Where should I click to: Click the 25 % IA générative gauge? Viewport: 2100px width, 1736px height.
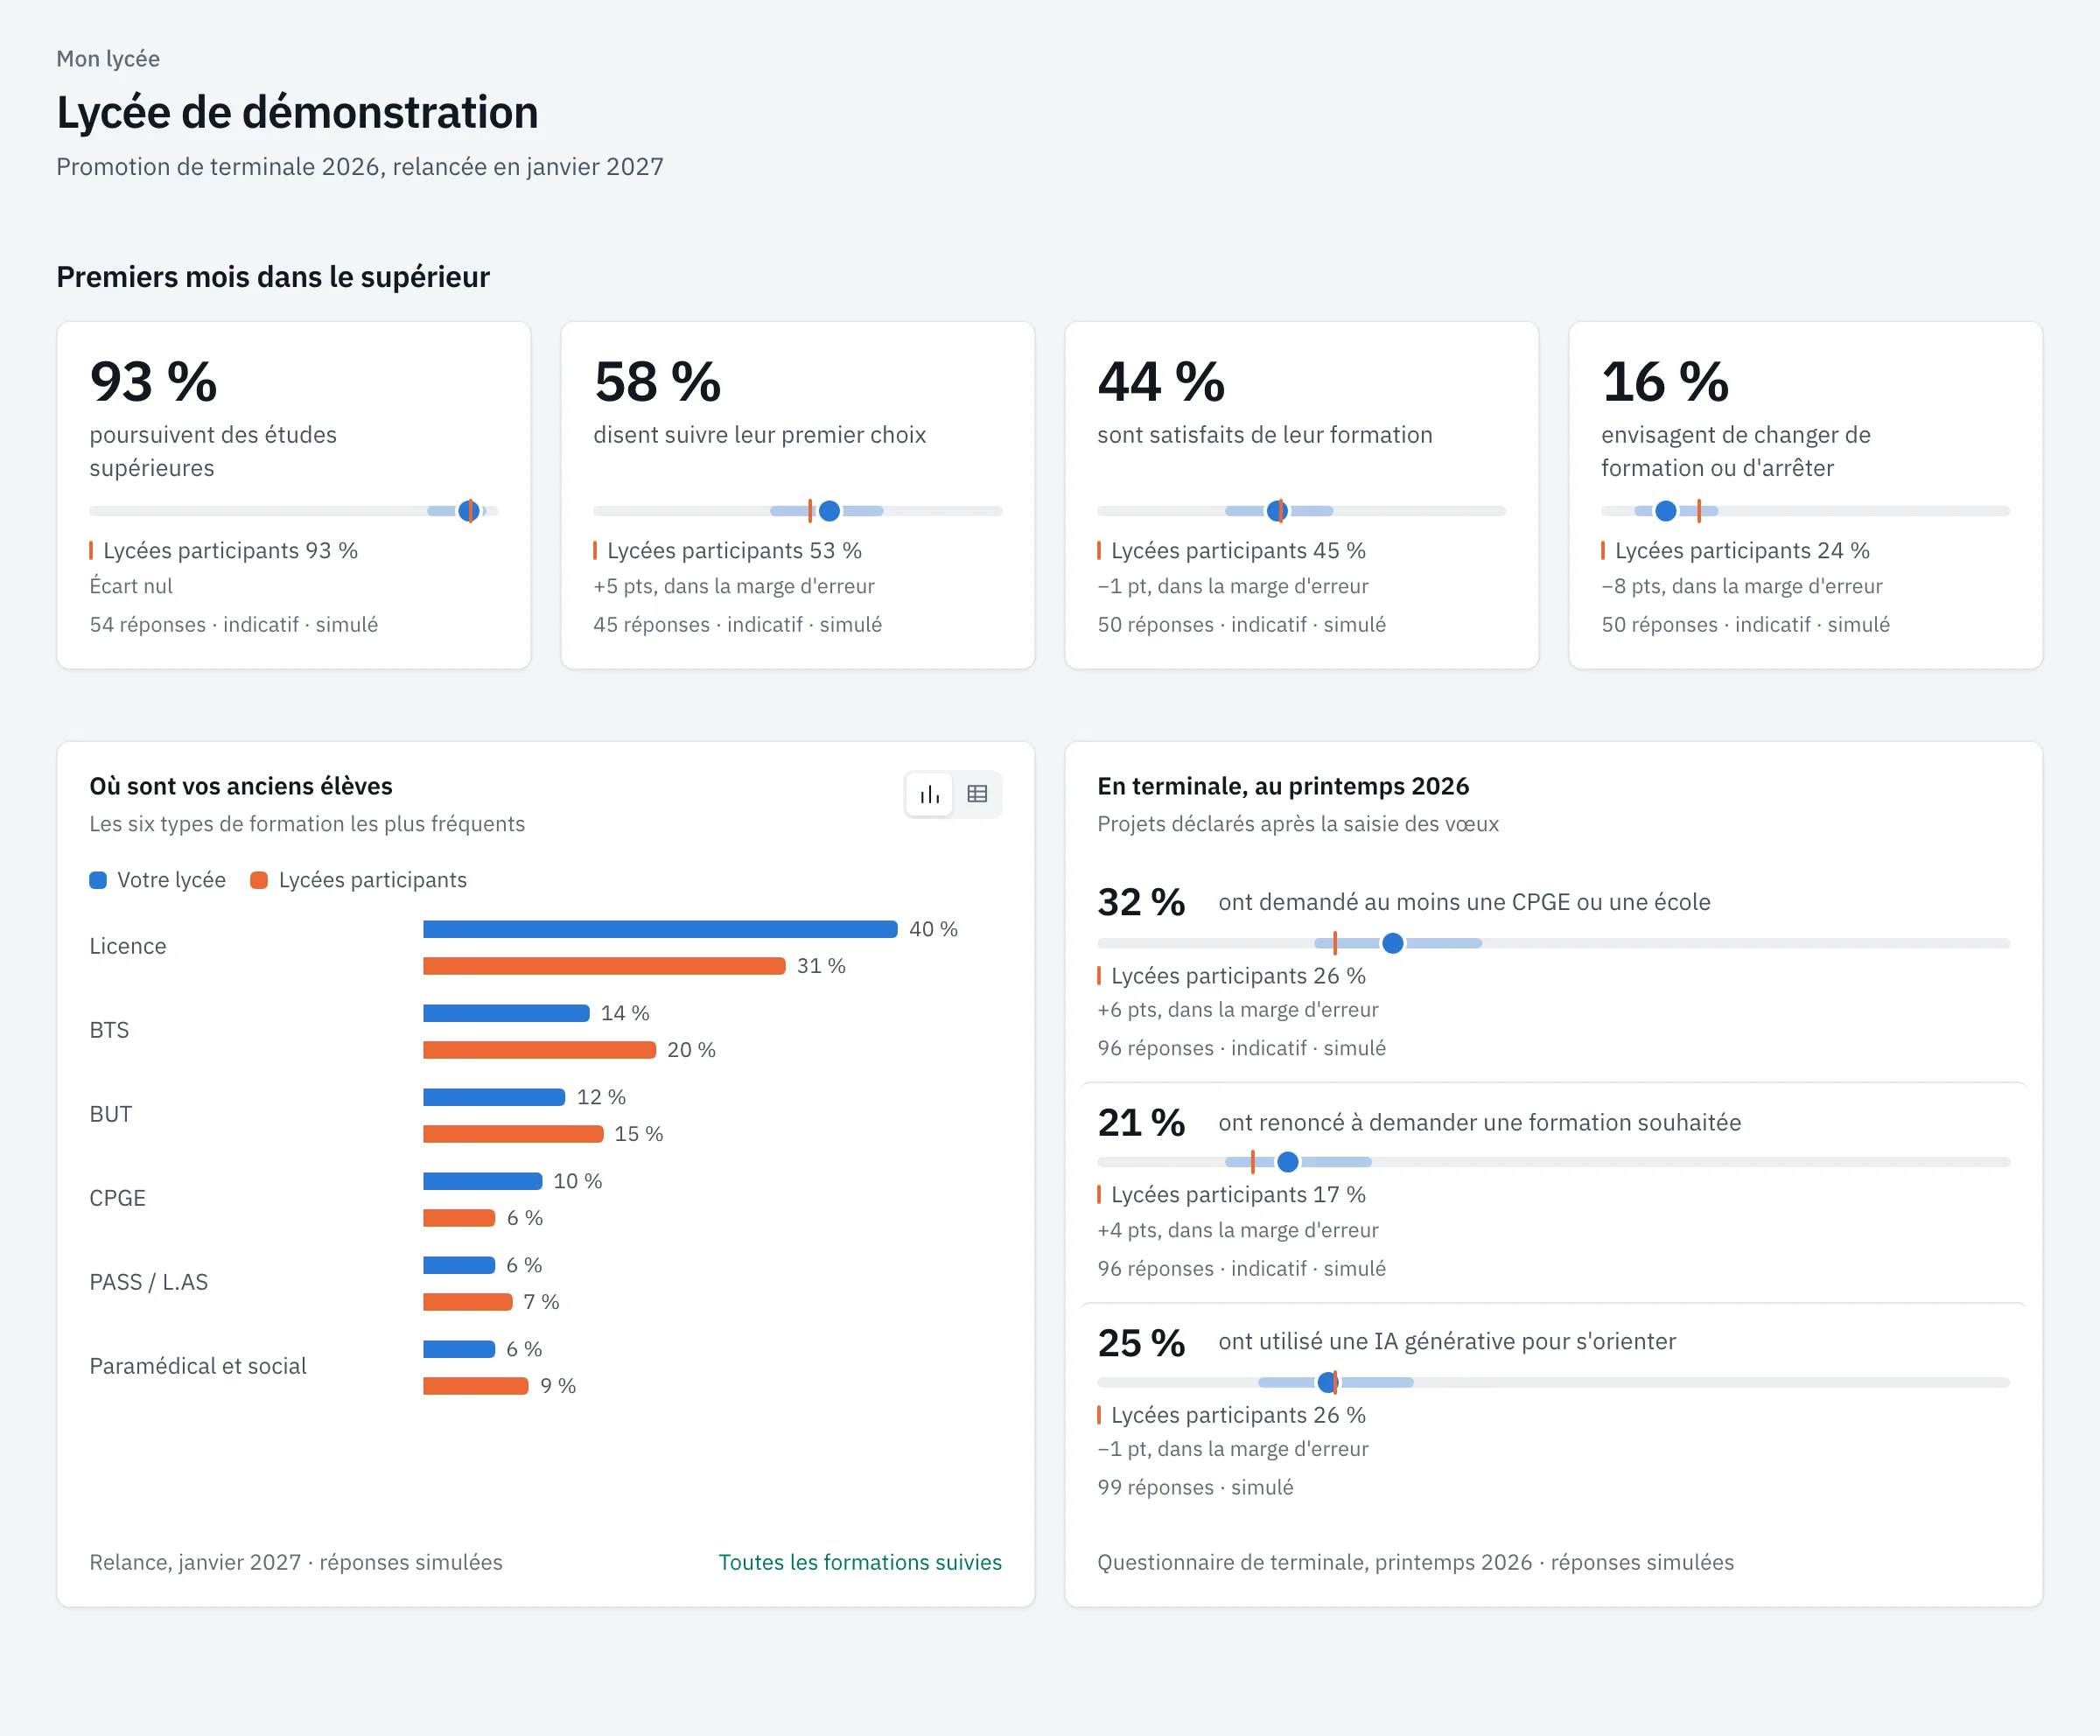[x=1554, y=1382]
